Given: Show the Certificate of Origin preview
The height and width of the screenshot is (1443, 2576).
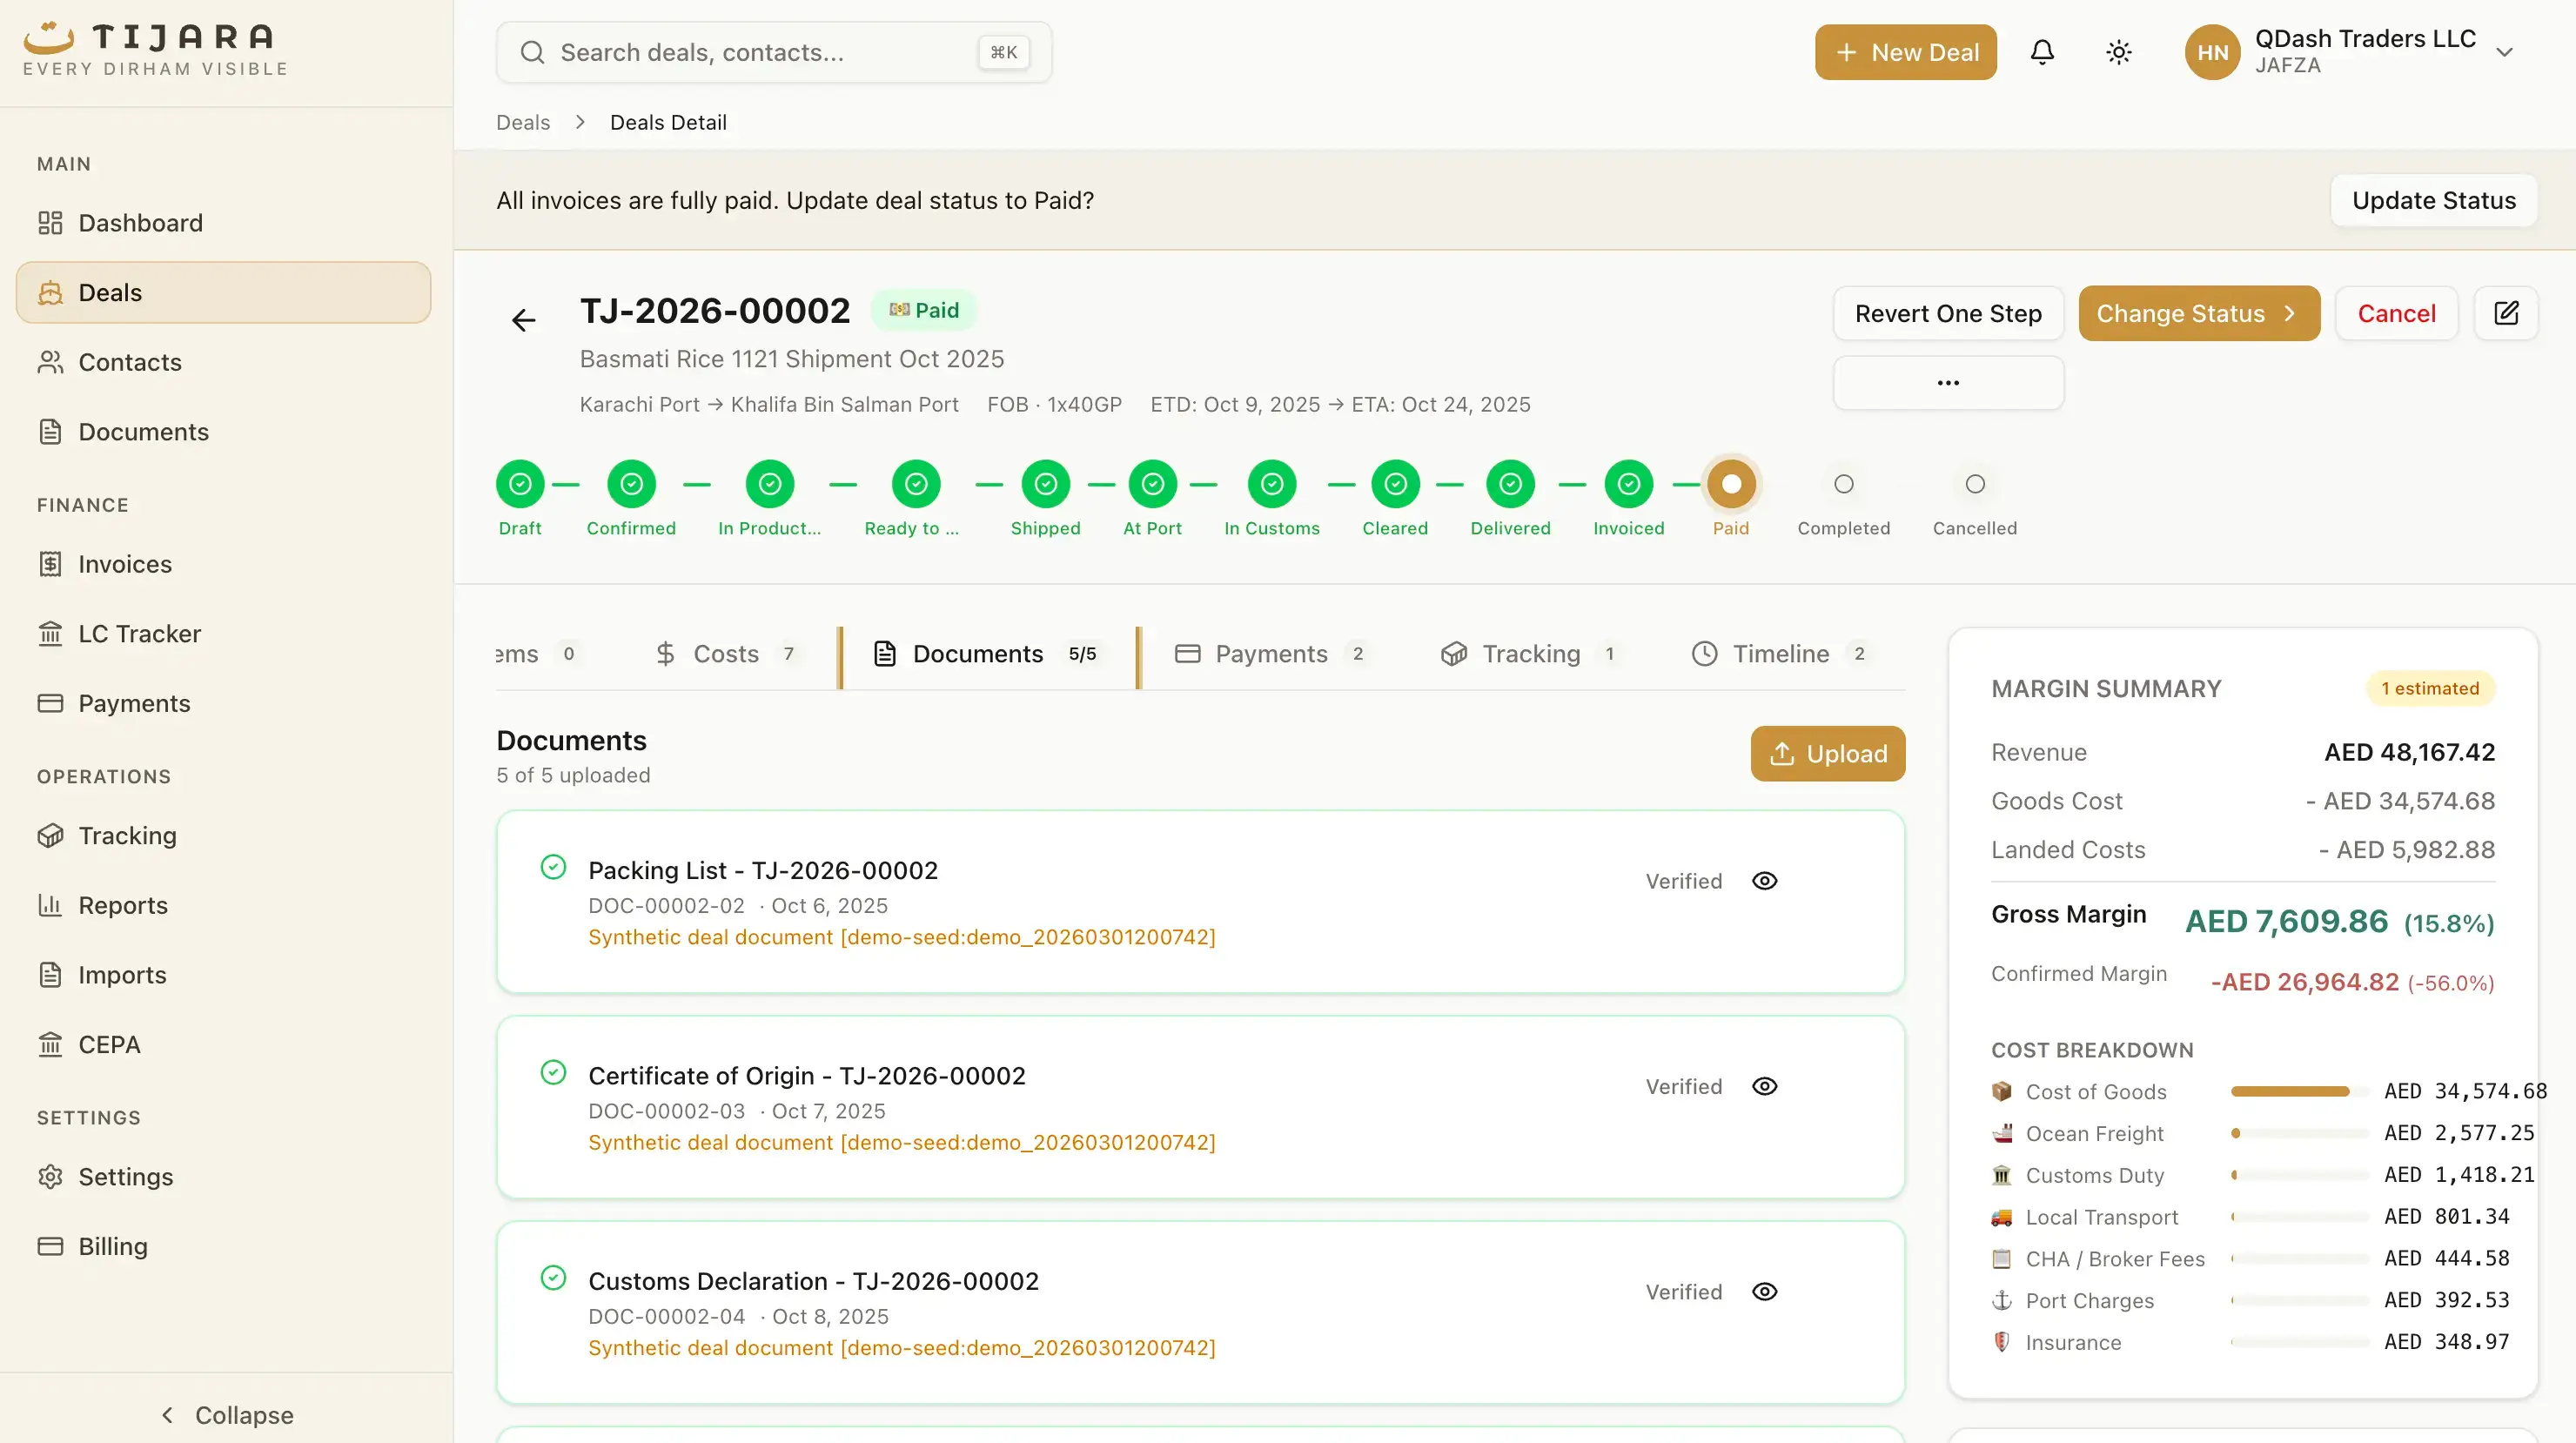Looking at the screenshot, I should pyautogui.click(x=1764, y=1086).
